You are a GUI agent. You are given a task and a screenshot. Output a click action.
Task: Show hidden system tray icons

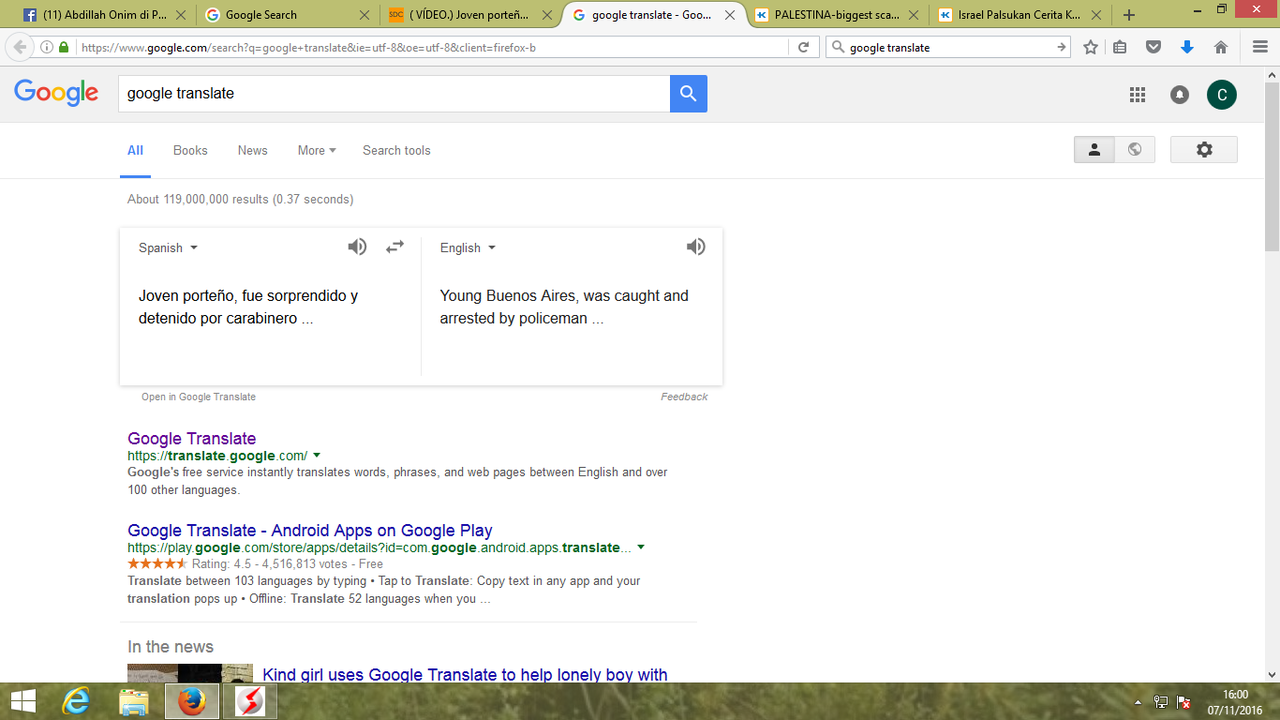pyautogui.click(x=1138, y=702)
